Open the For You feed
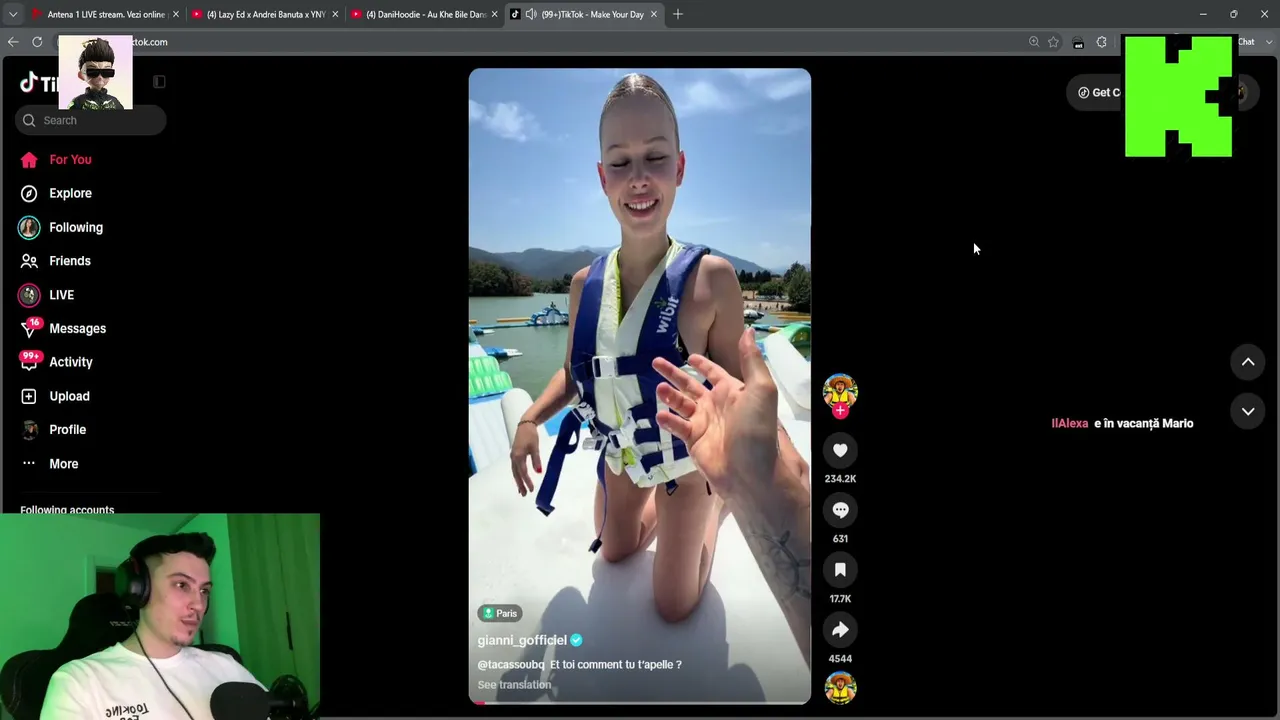The image size is (1280, 720). 56,160
